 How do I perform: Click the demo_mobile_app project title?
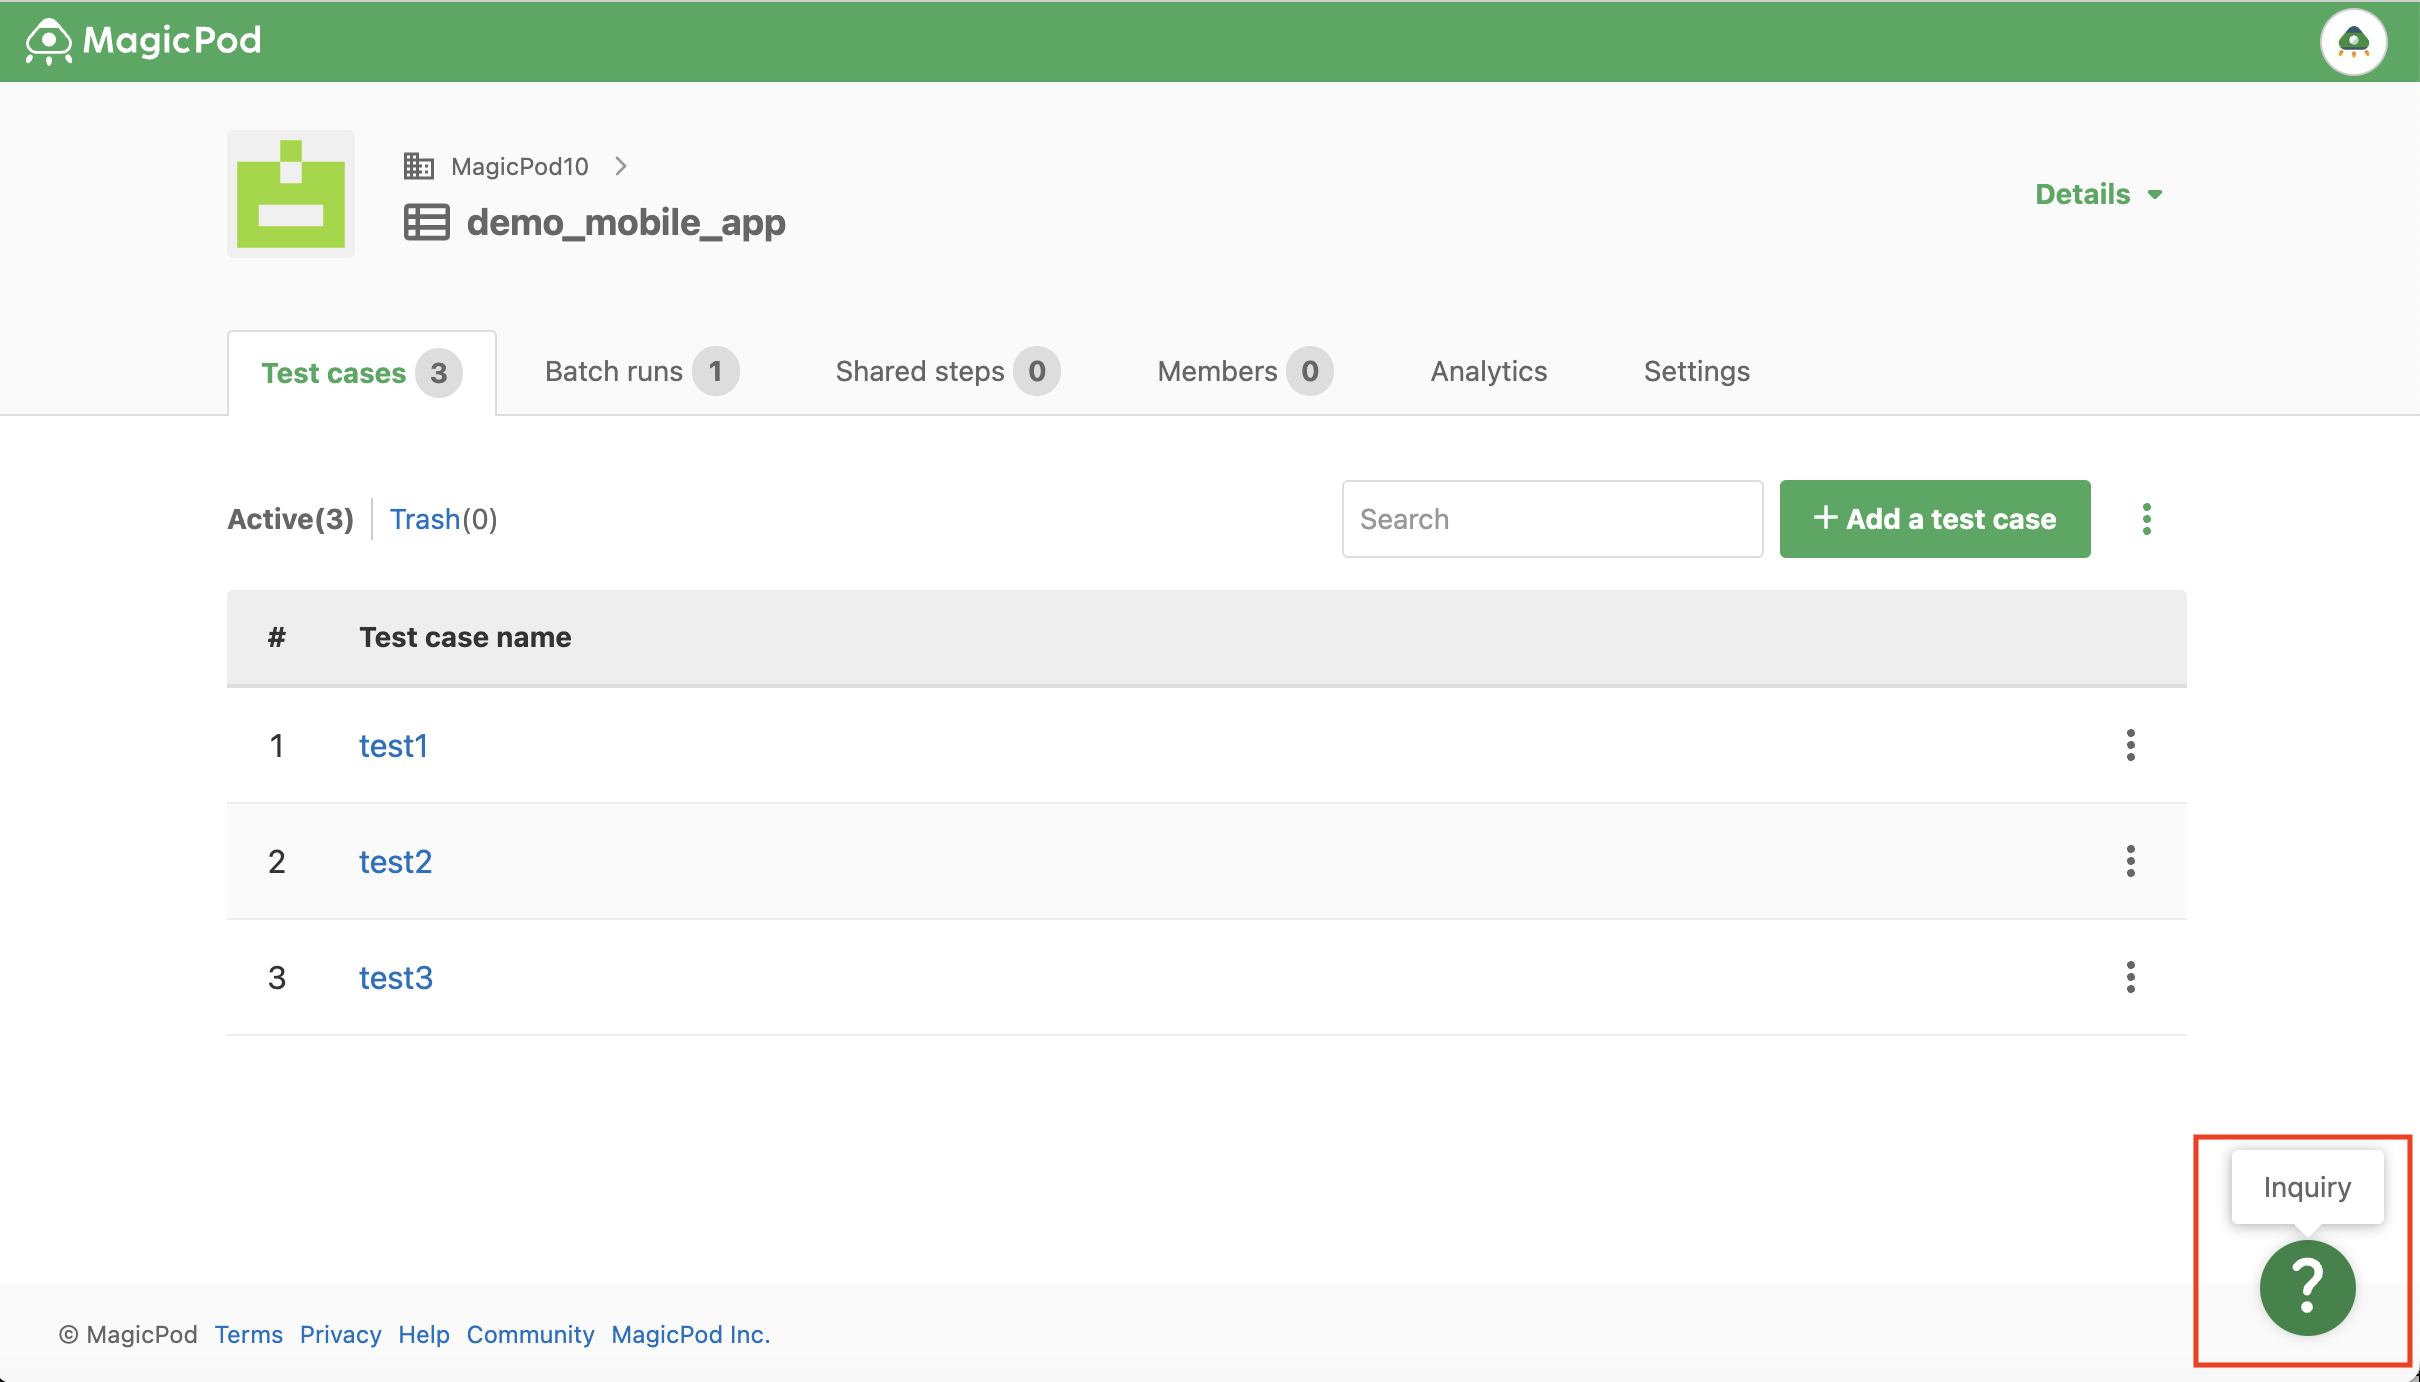626,222
